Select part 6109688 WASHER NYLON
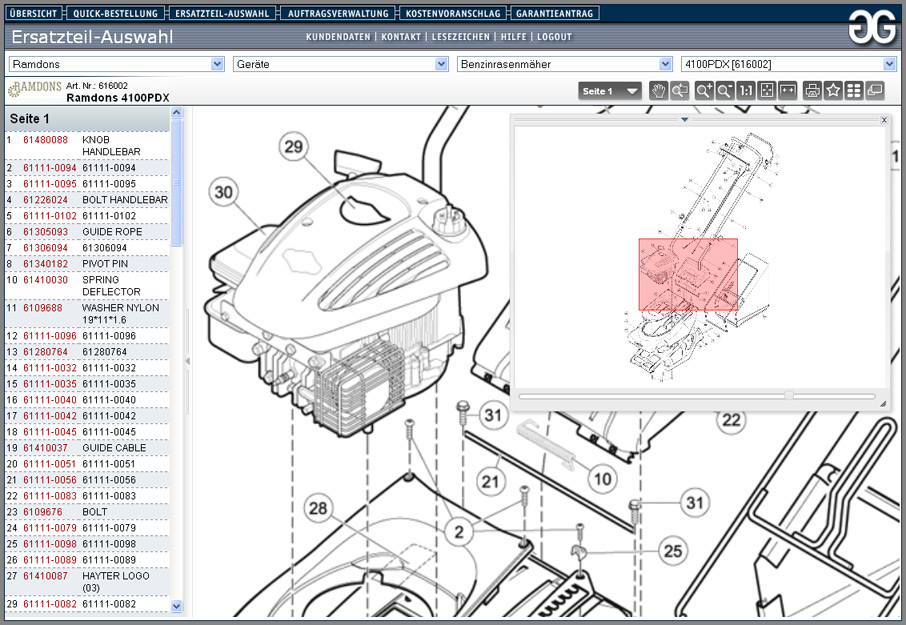906x625 pixels. pyautogui.click(x=87, y=314)
